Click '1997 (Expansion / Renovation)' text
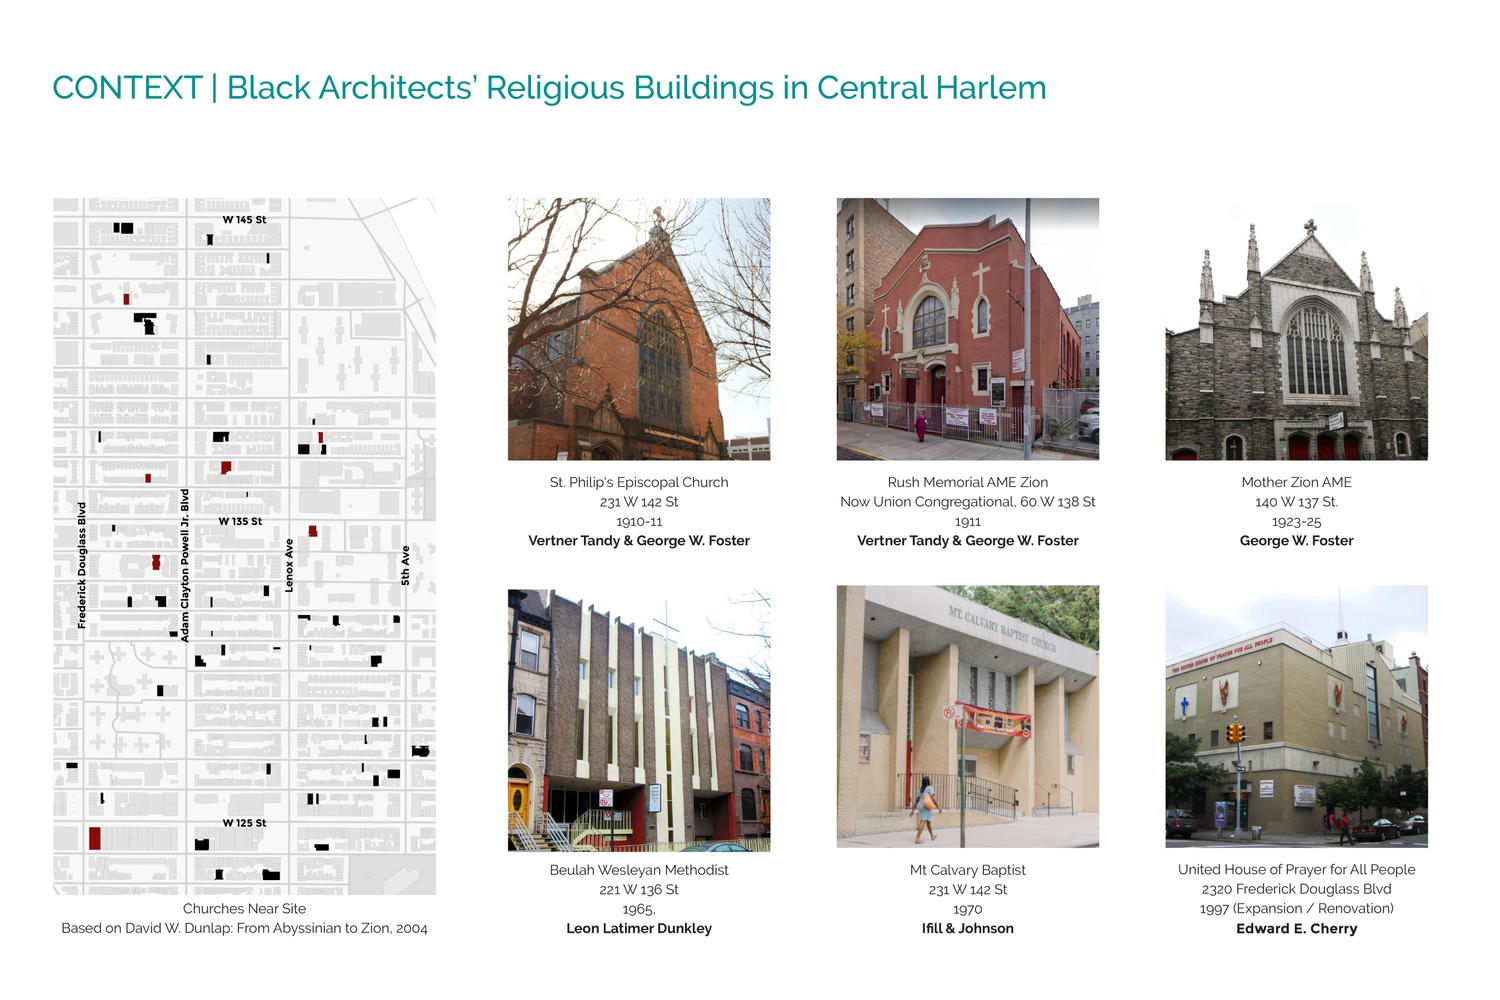1500x1000 pixels. [1296, 909]
